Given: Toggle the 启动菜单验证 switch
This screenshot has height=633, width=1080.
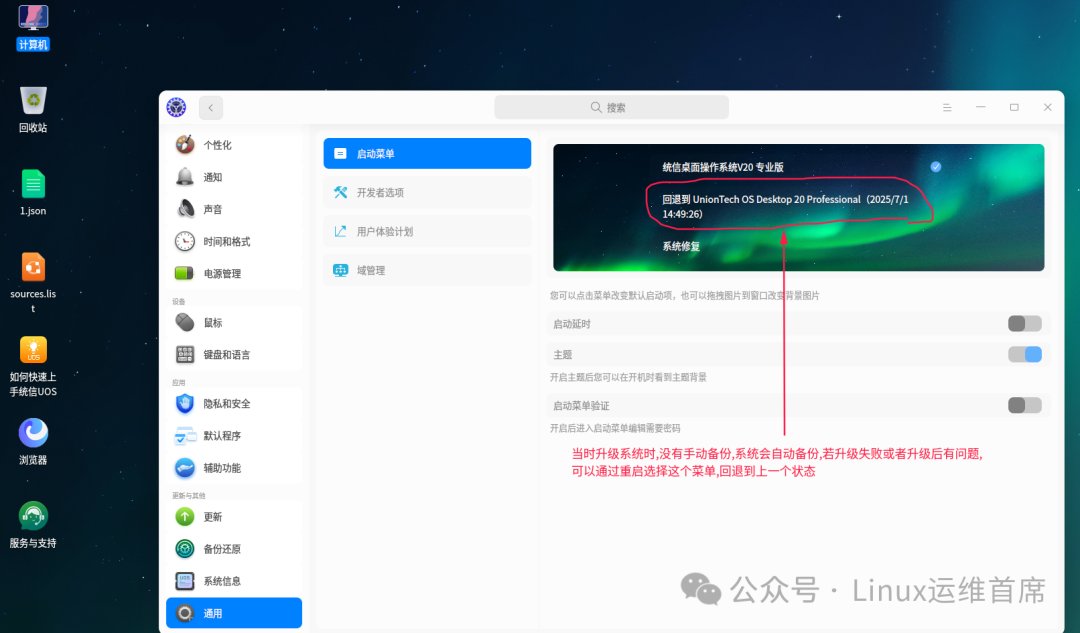Looking at the screenshot, I should (x=1024, y=405).
